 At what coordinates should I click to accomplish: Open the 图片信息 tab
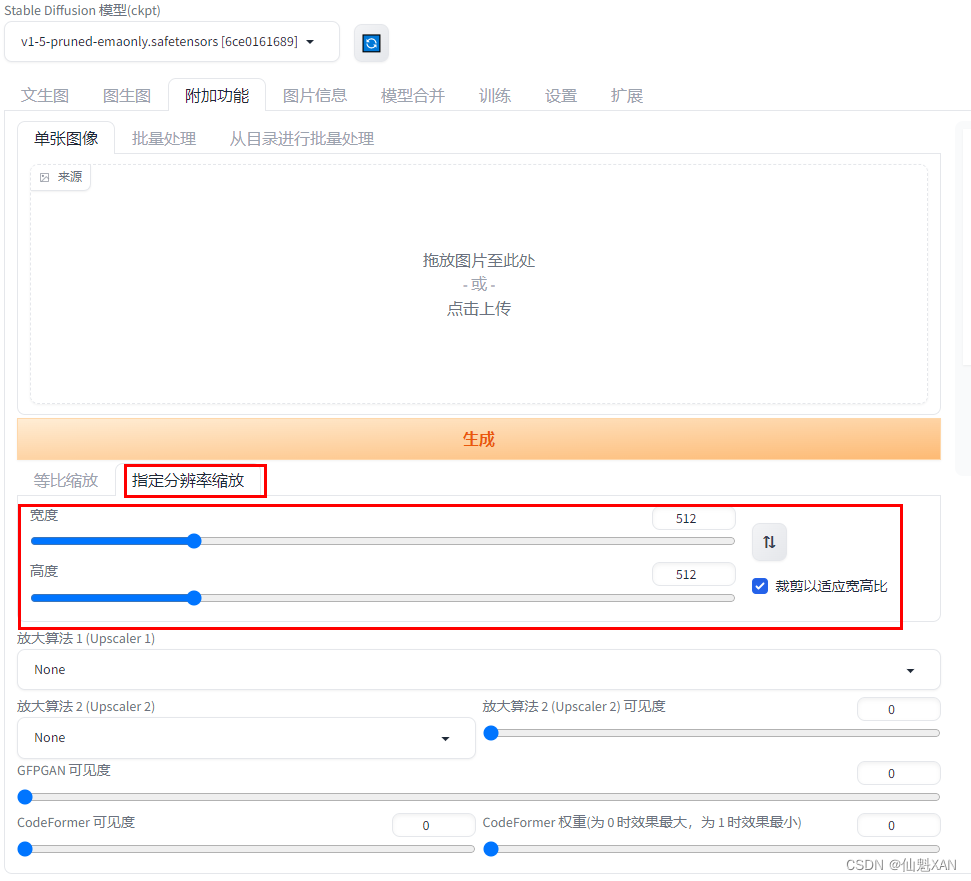point(315,95)
